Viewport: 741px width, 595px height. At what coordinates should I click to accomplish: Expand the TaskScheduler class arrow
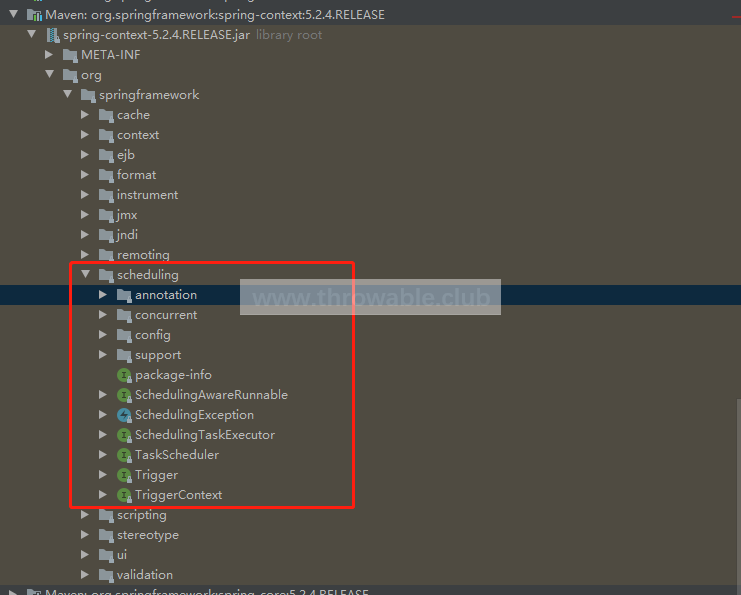pos(103,455)
